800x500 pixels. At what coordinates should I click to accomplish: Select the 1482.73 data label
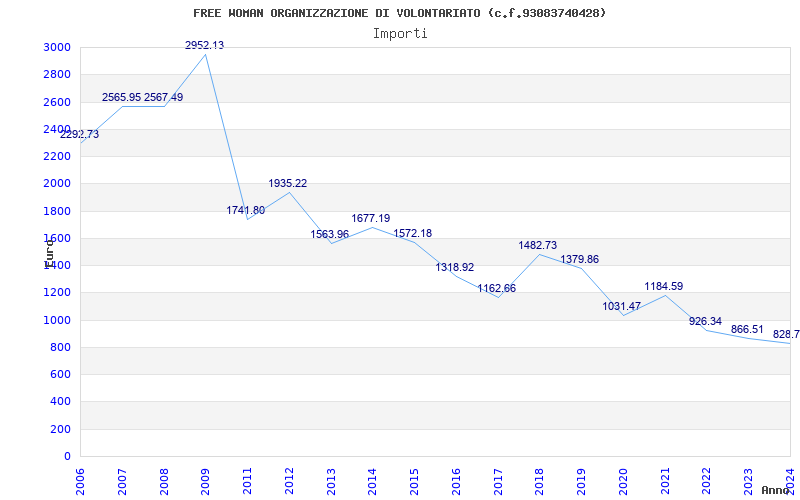[538, 245]
